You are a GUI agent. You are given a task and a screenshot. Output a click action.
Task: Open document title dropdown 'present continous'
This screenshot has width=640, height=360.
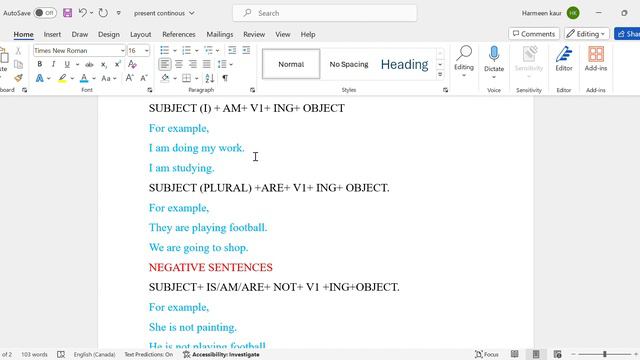coord(164,13)
